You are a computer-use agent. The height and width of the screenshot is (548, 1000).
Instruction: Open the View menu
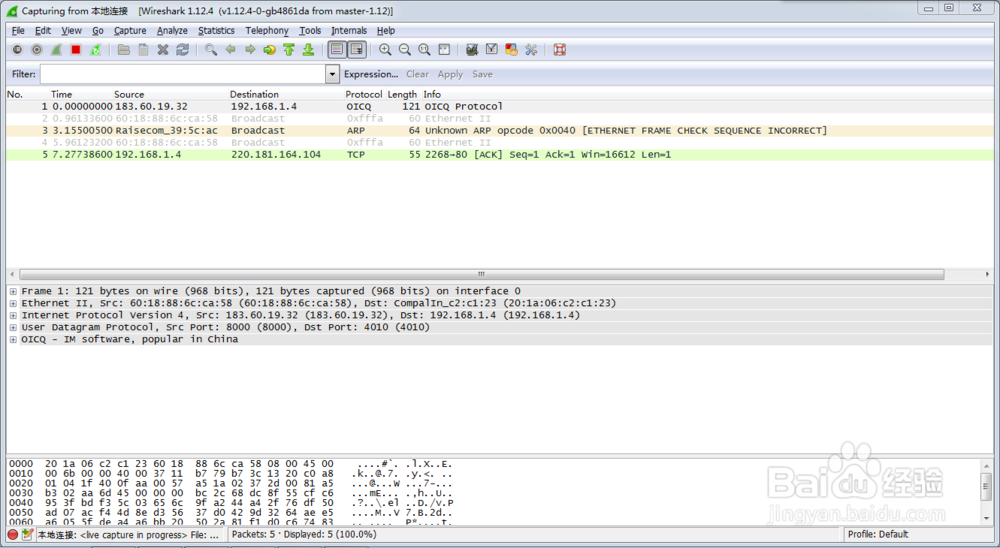(71, 31)
